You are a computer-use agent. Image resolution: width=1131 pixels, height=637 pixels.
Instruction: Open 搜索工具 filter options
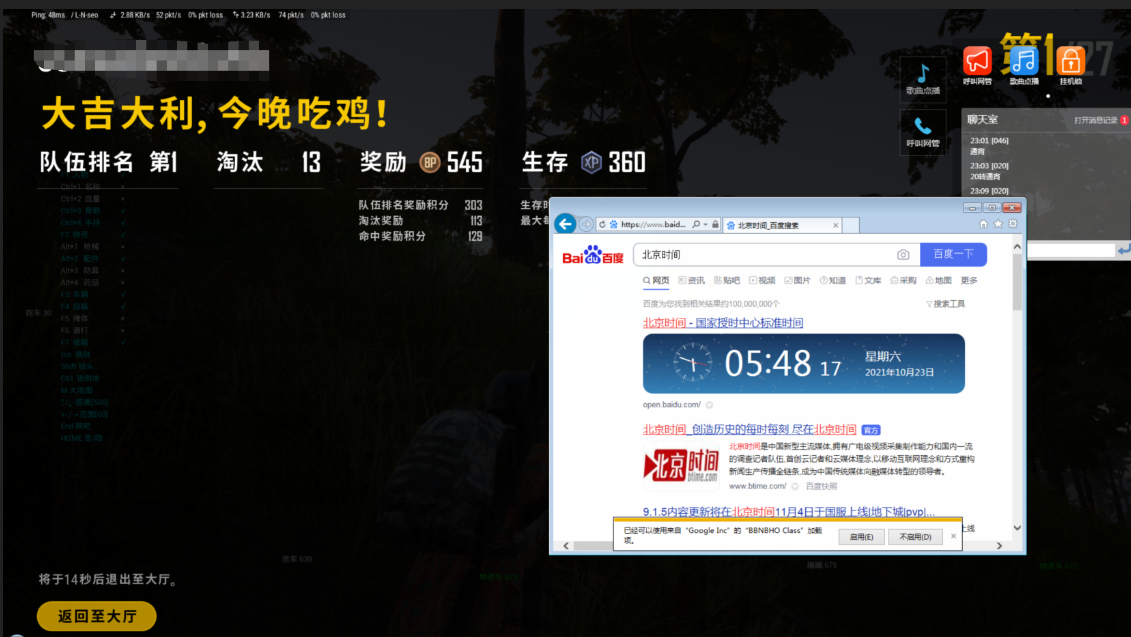946,304
